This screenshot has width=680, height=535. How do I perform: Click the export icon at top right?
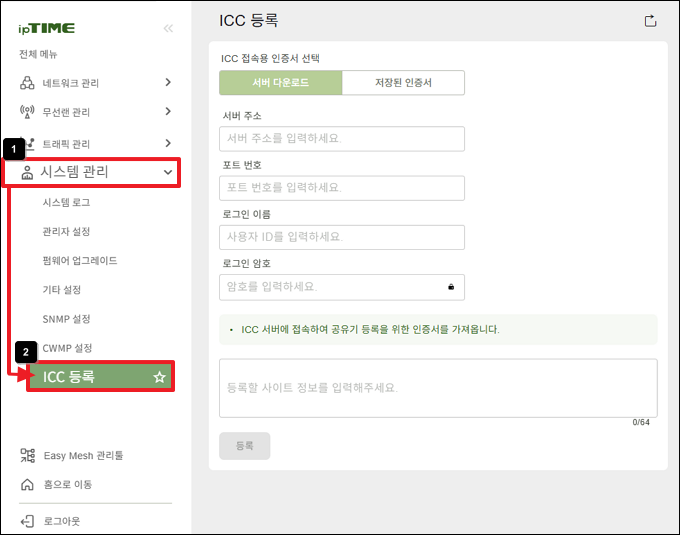click(x=650, y=20)
